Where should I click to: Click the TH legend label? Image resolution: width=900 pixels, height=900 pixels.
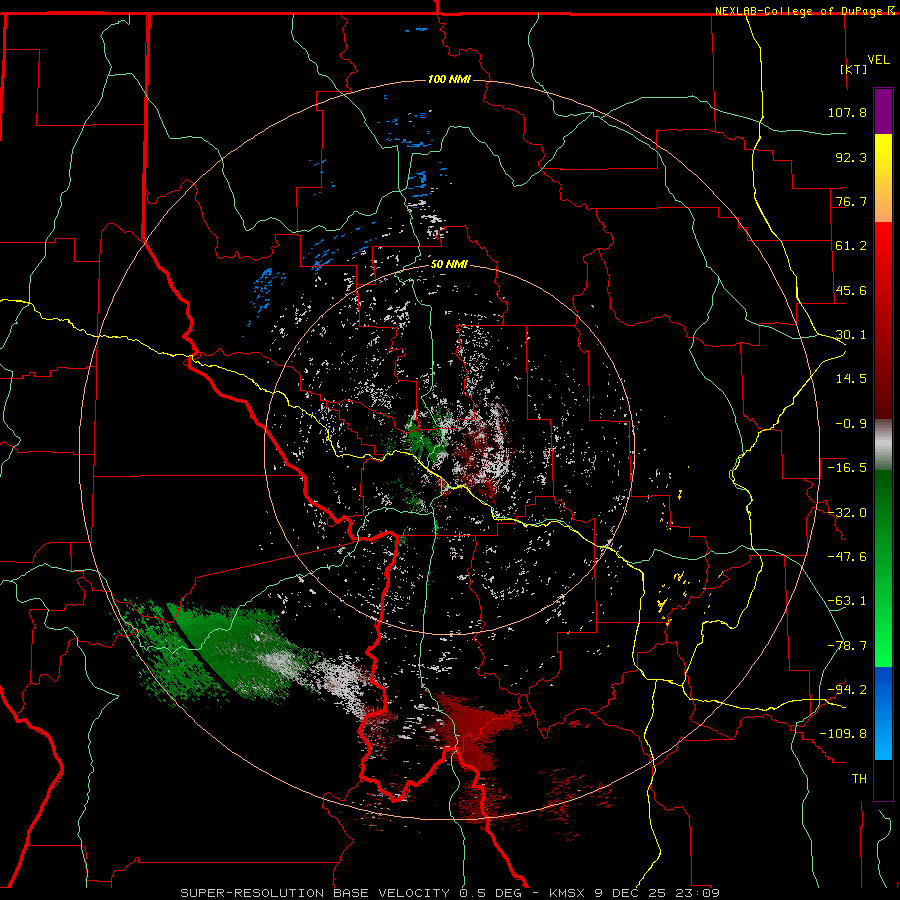point(859,779)
